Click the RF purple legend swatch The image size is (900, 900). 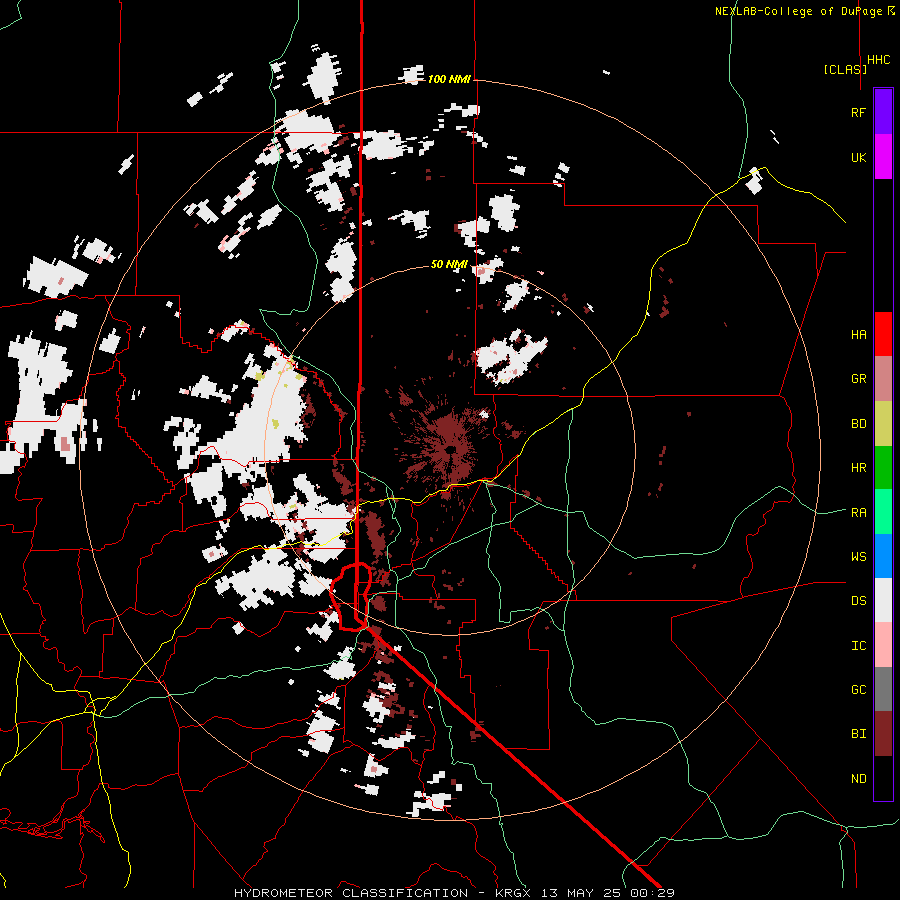(883, 112)
